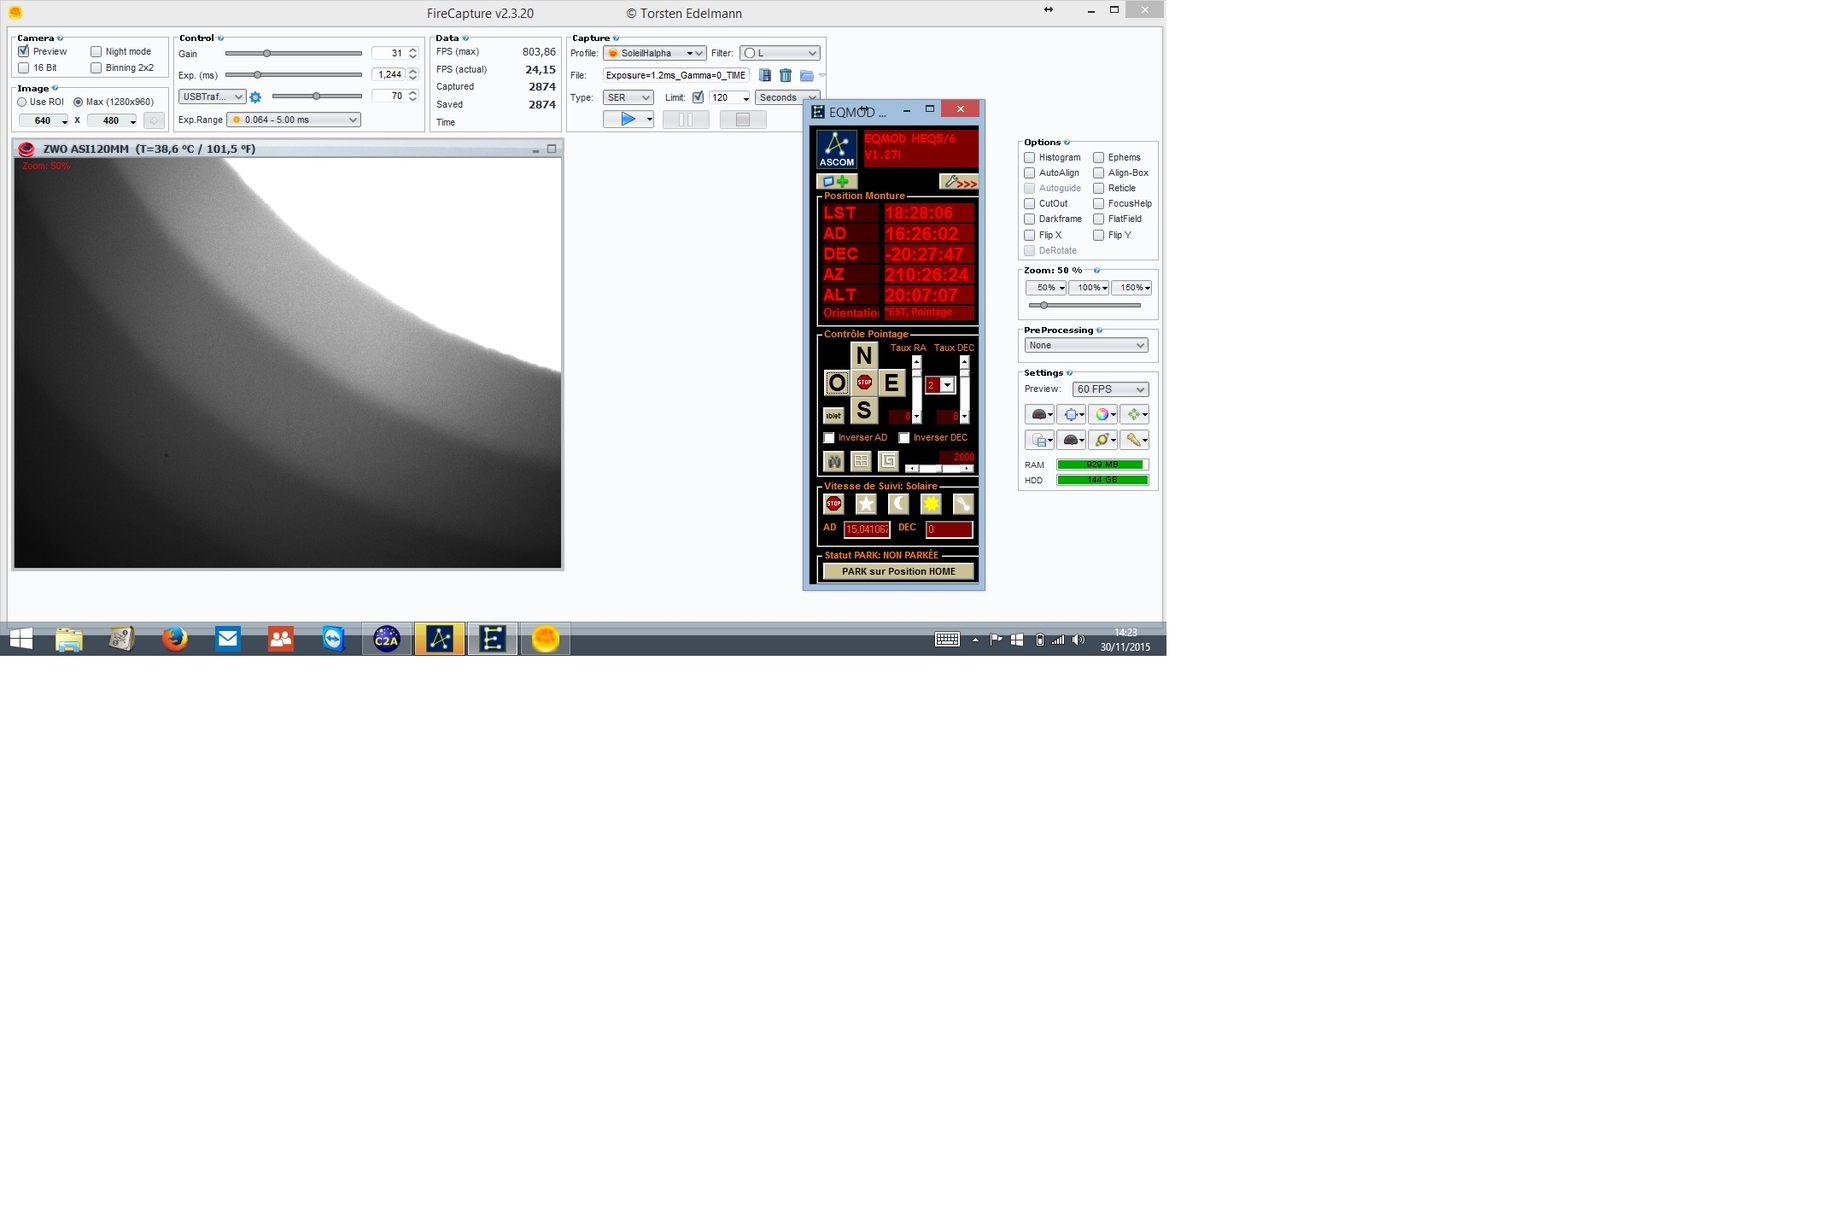Stop slewing with center STOP sign
Screen dimensions: 1824x1216
tap(864, 382)
